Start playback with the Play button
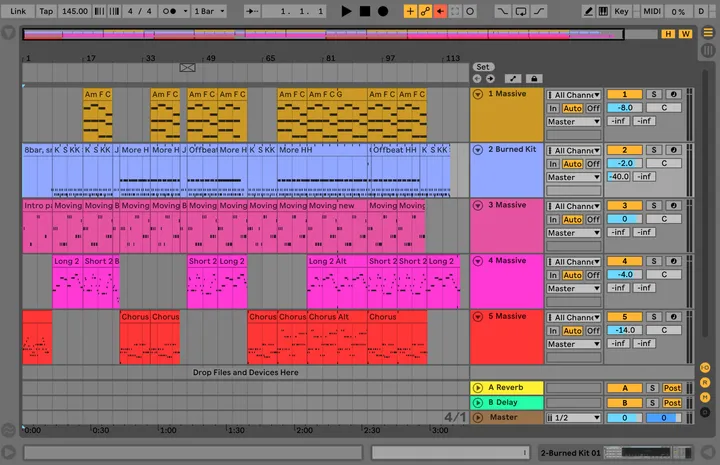The width and height of the screenshot is (720, 465). tap(347, 11)
